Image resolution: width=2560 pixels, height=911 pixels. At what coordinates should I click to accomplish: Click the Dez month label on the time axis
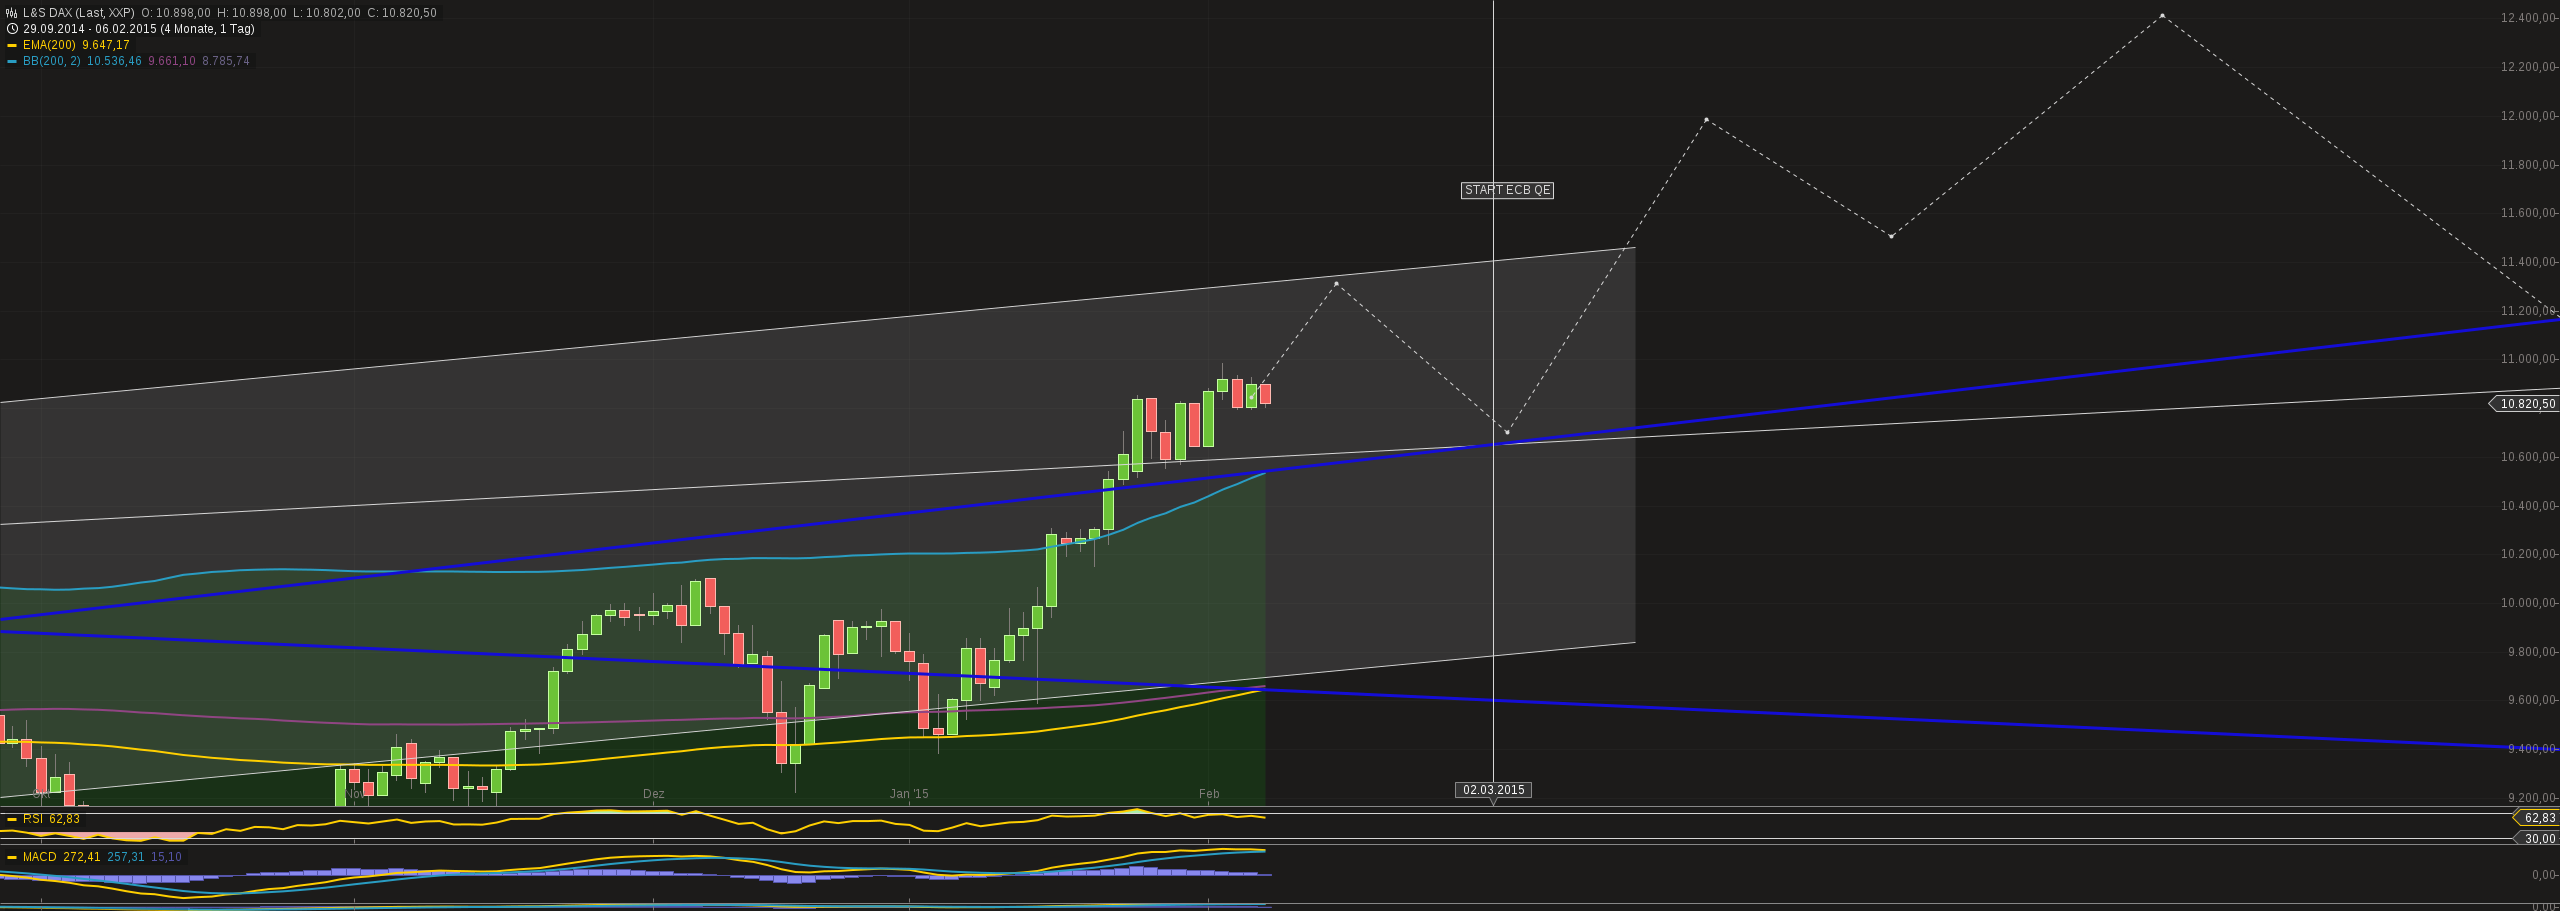[653, 794]
